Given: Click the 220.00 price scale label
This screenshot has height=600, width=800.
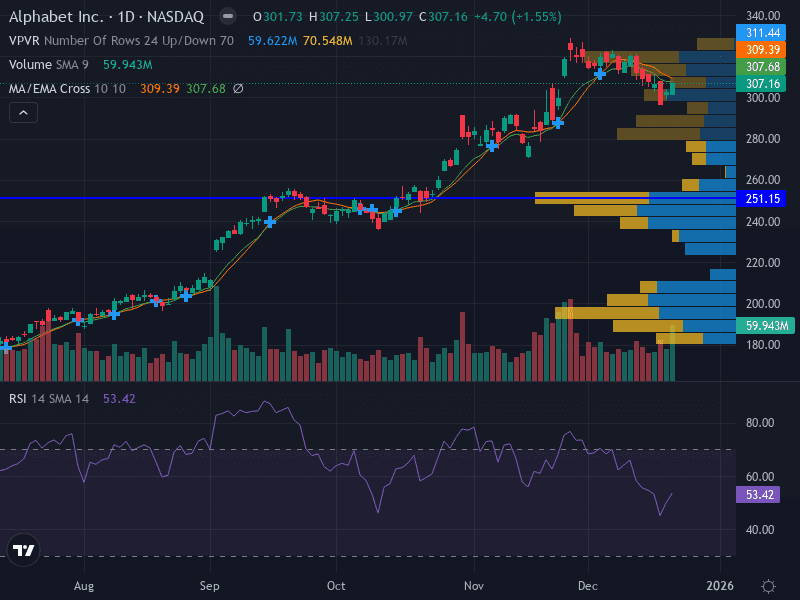Looking at the screenshot, I should point(763,263).
